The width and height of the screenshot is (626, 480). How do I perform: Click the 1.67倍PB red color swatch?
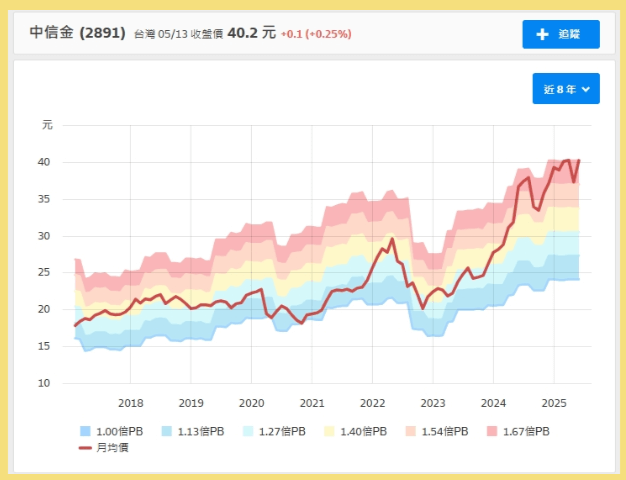pyautogui.click(x=492, y=431)
